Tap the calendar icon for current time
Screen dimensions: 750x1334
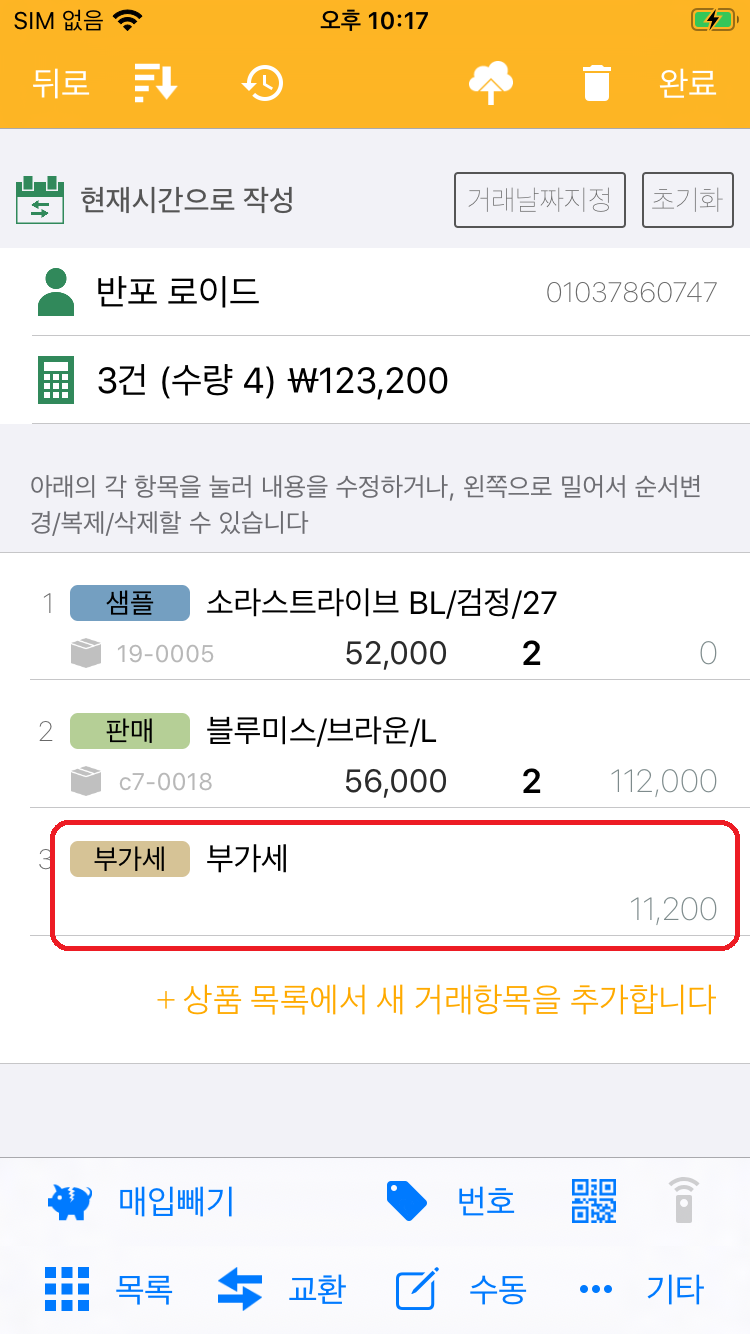40,200
